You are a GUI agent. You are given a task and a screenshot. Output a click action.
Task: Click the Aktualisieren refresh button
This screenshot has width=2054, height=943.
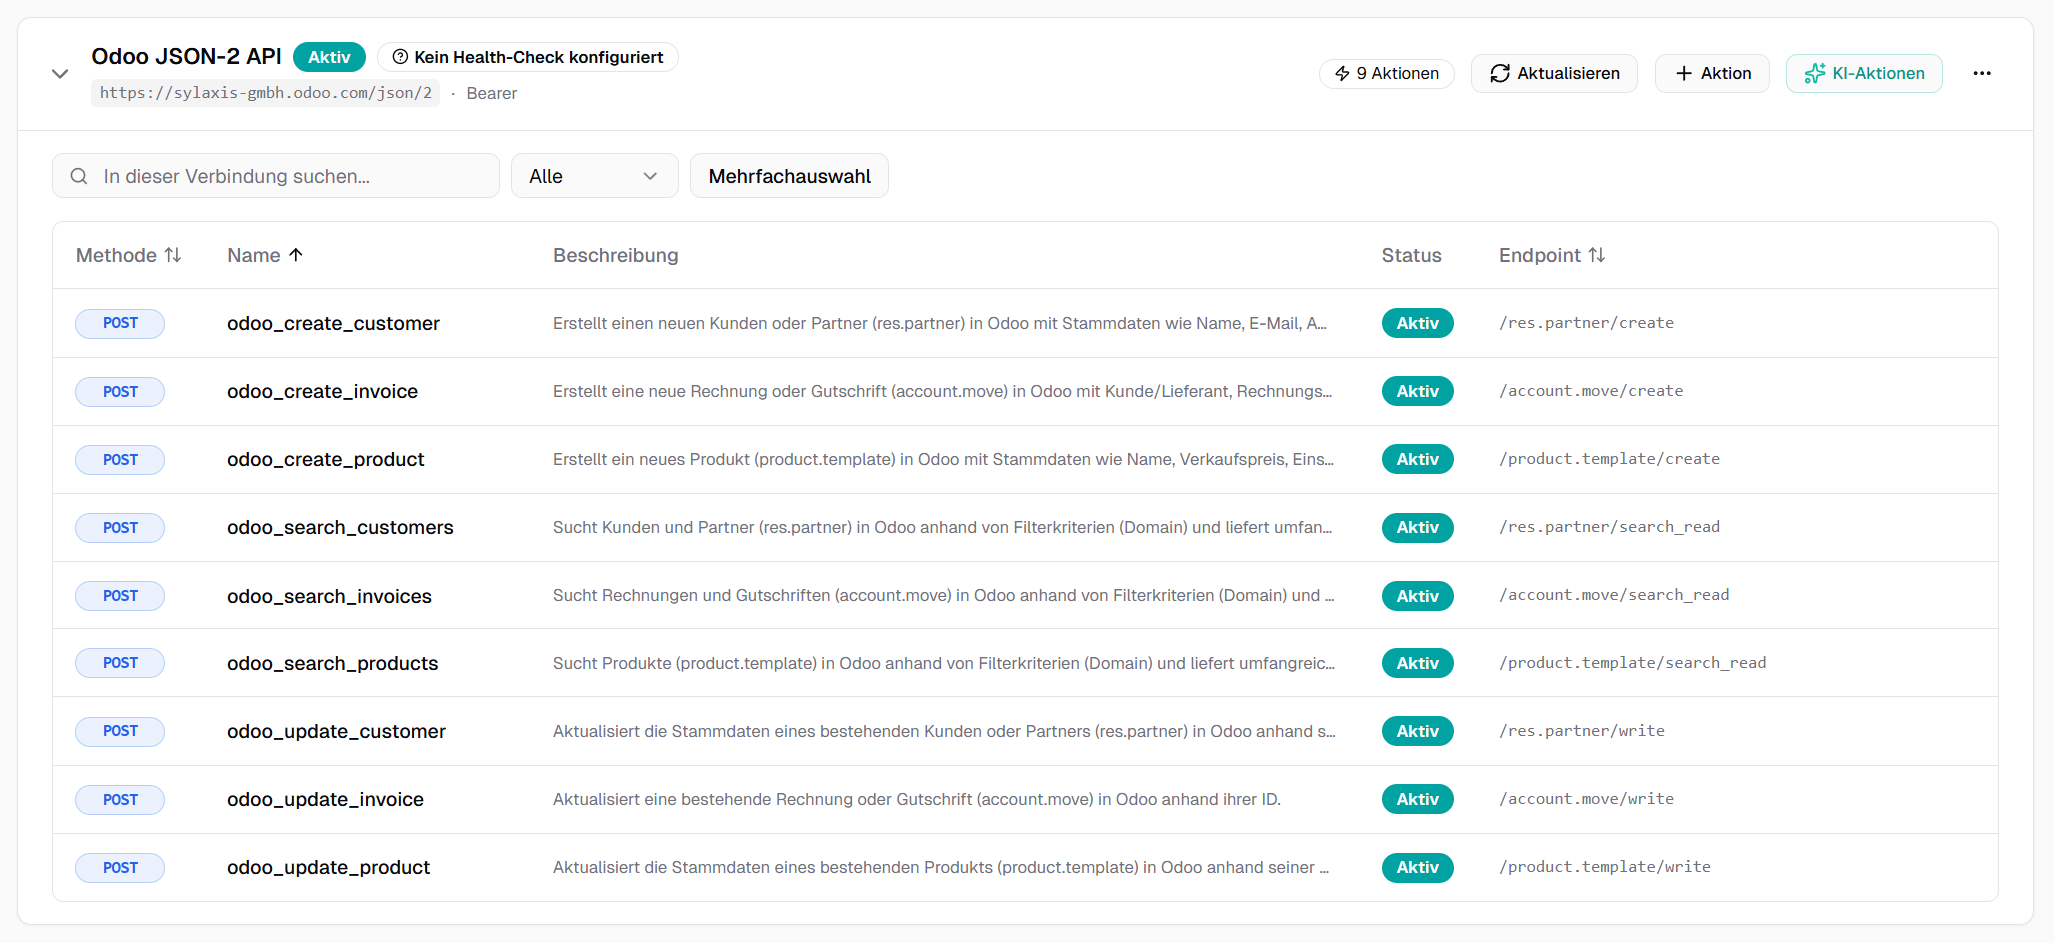1554,73
